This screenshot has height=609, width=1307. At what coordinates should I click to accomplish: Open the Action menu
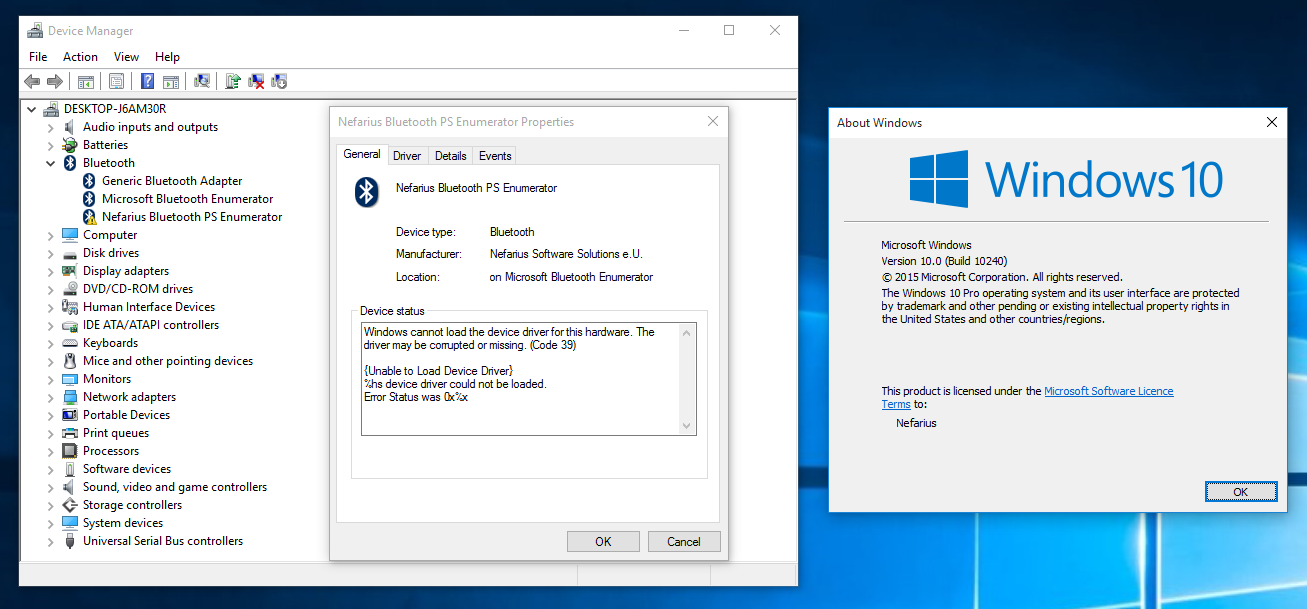(80, 57)
